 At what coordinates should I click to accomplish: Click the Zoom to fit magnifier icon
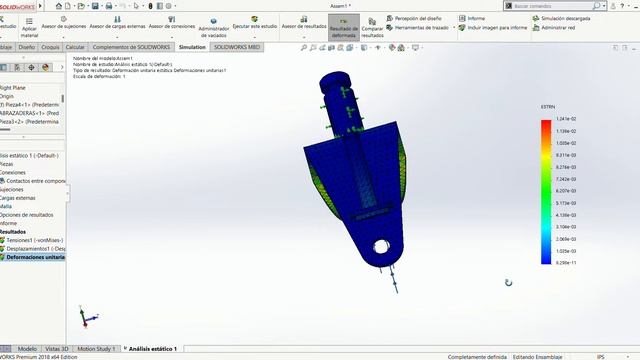pos(304,48)
